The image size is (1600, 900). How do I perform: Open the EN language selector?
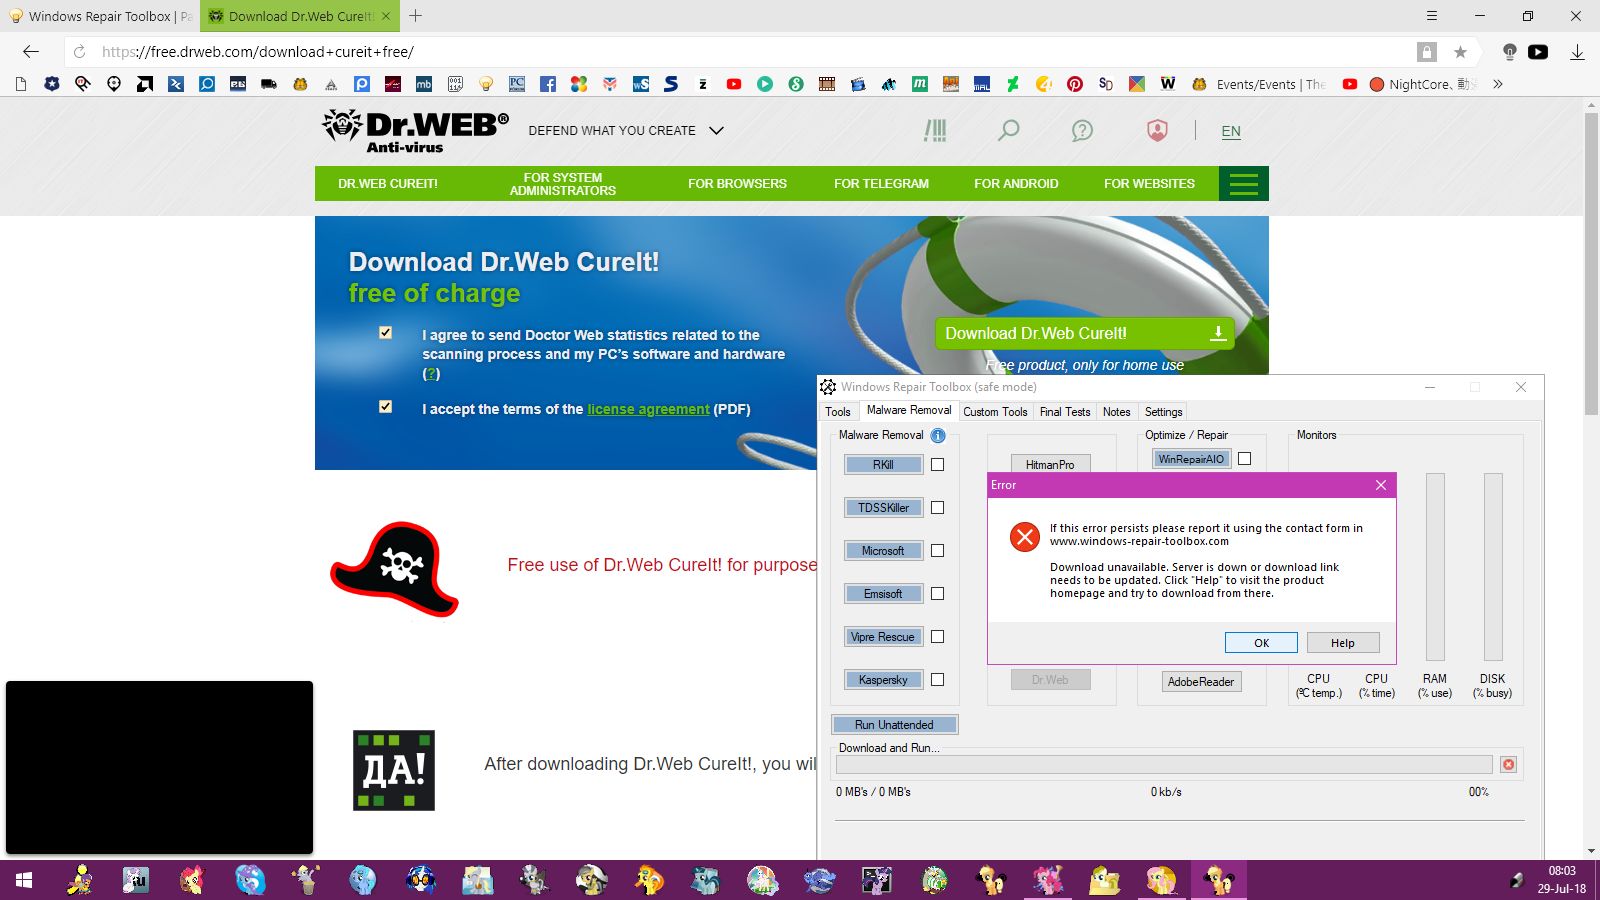pyautogui.click(x=1231, y=131)
